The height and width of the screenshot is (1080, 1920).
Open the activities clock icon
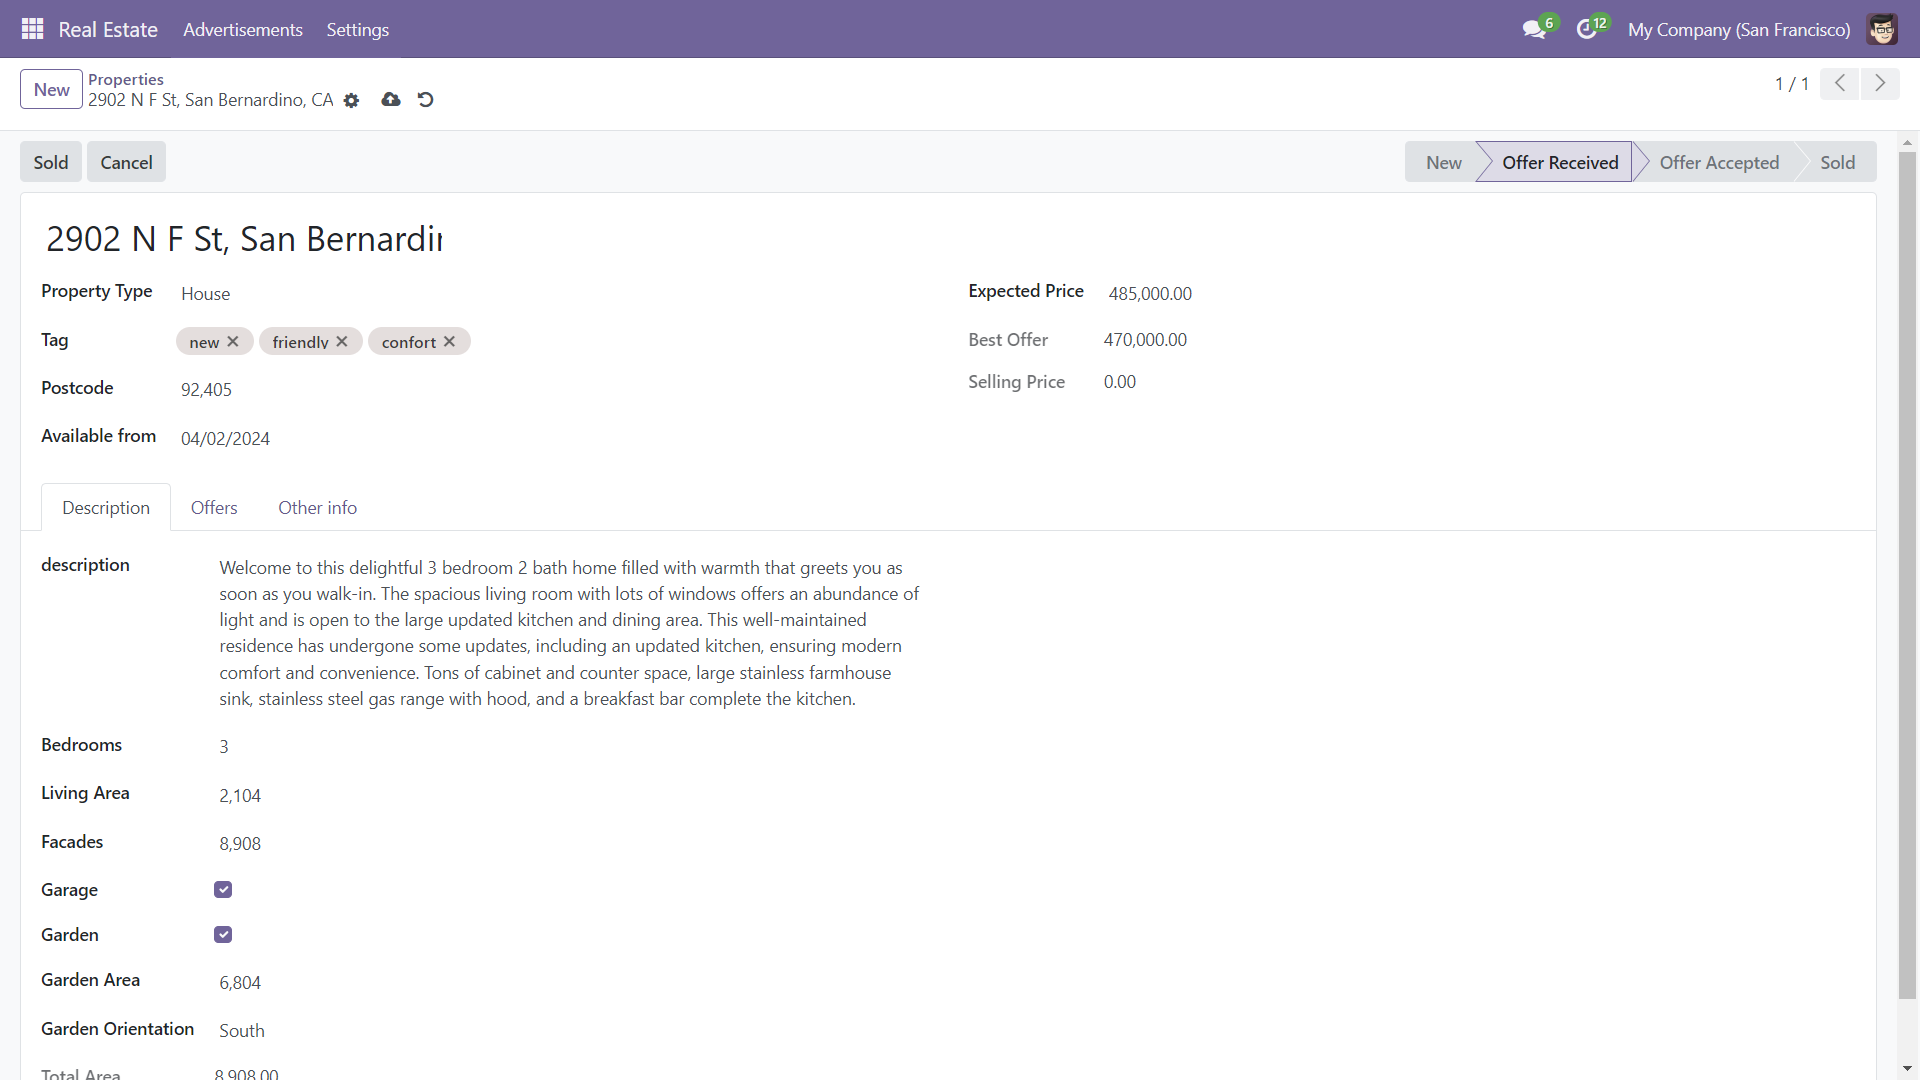click(1586, 30)
